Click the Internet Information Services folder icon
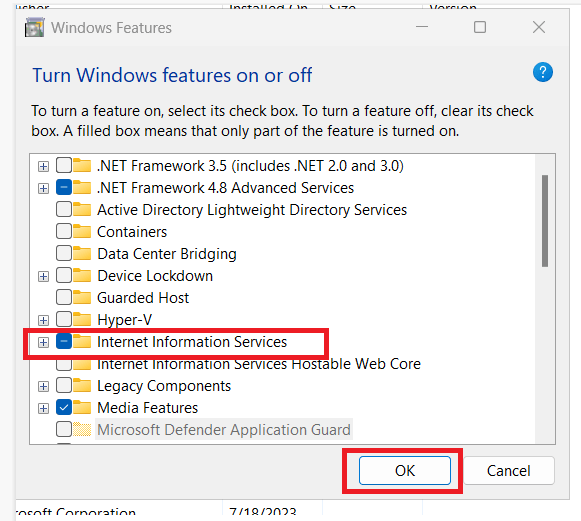581x521 pixels. [x=82, y=341]
